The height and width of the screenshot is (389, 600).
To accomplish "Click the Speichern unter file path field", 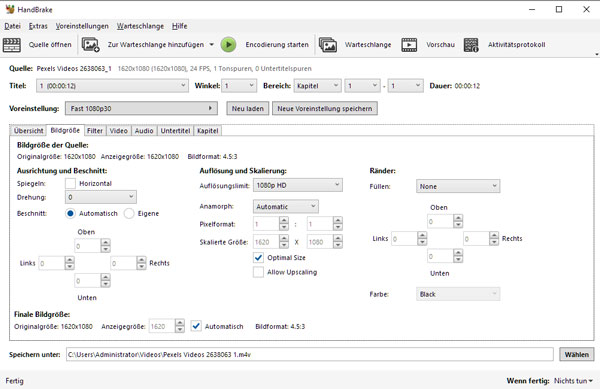I will [x=310, y=355].
